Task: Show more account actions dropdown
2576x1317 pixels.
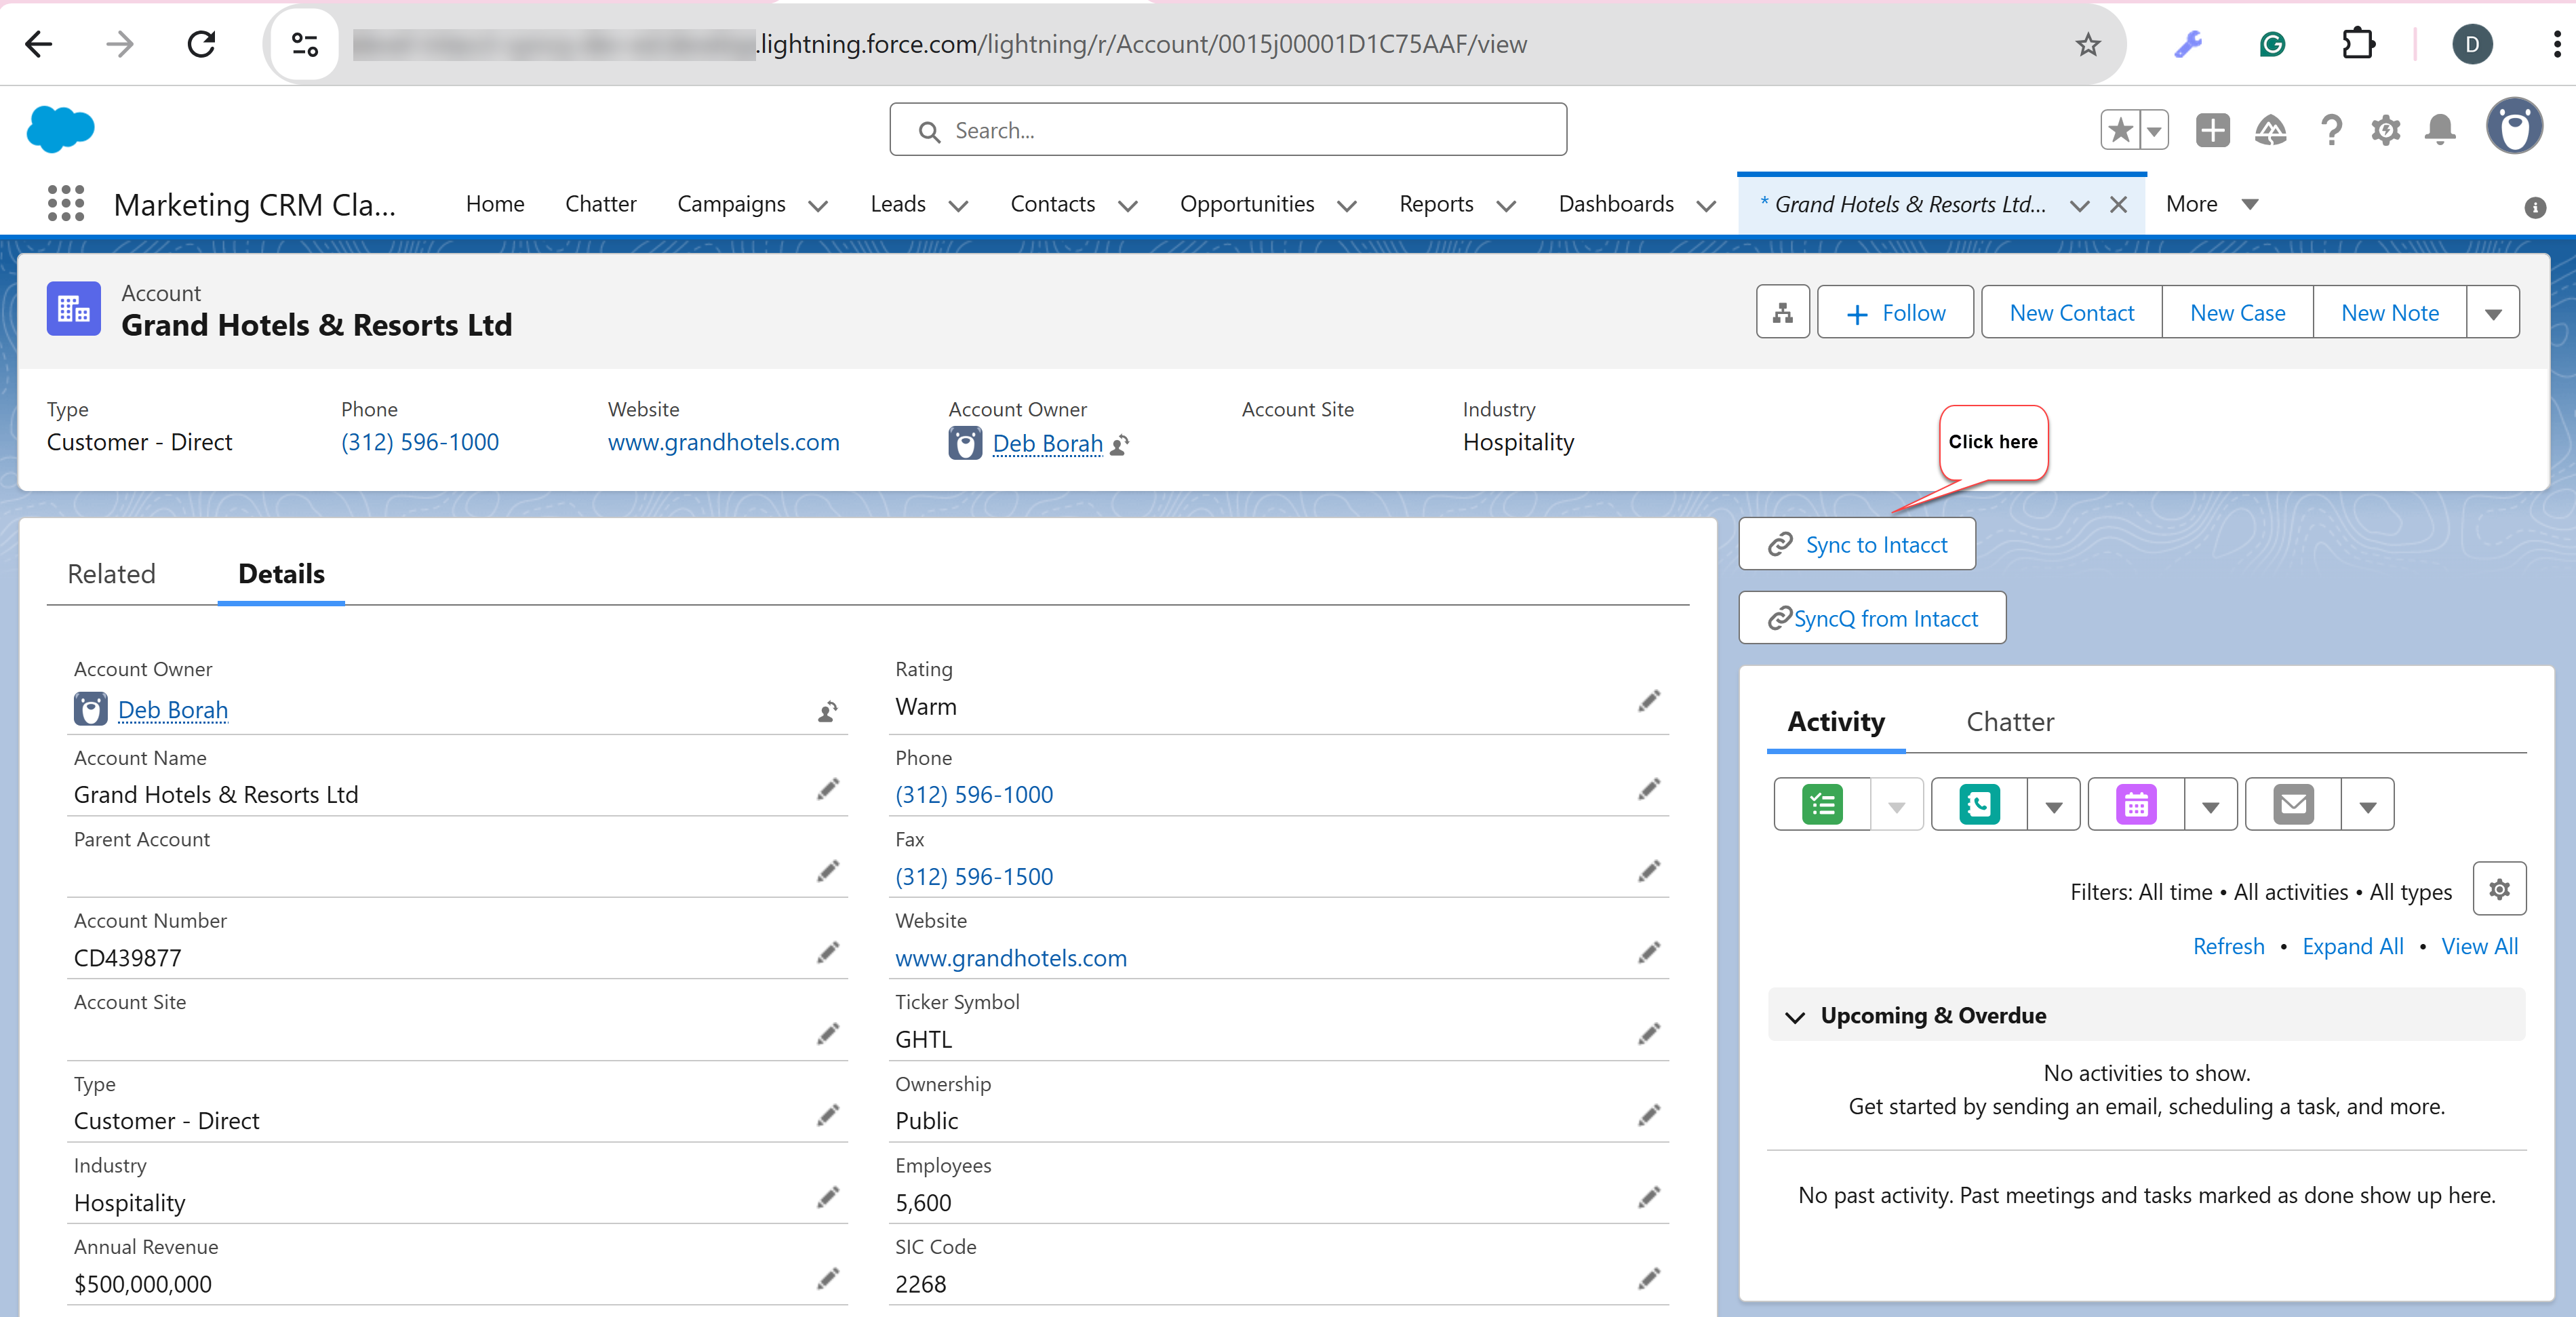Action: tap(2493, 313)
